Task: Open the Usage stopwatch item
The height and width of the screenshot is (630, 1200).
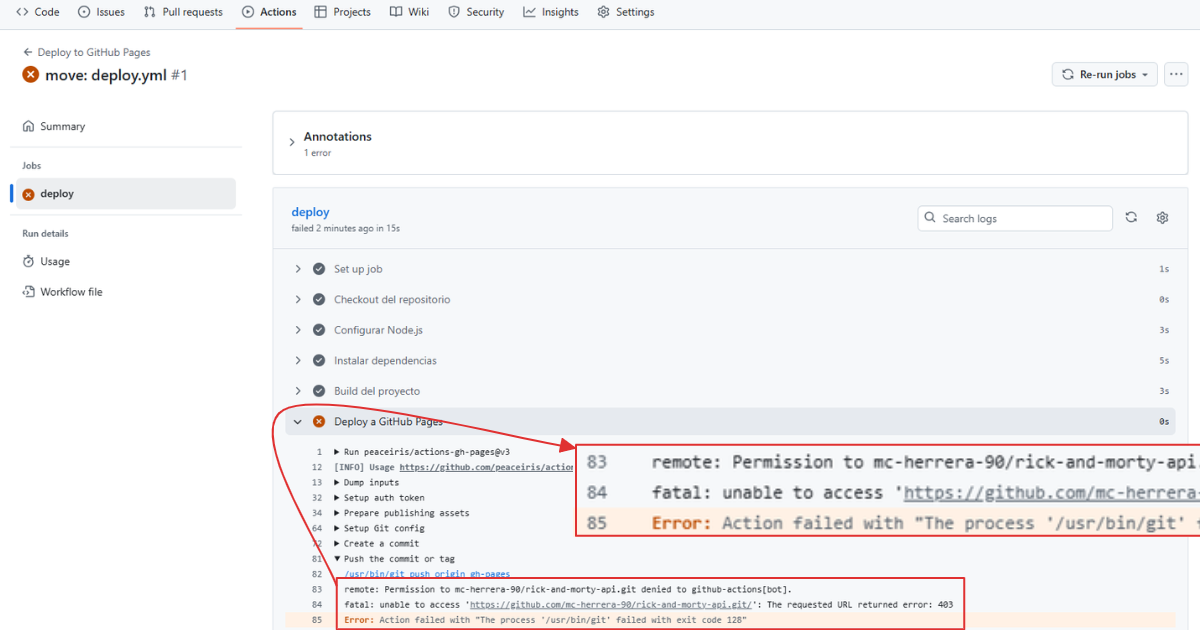Action: 55,262
